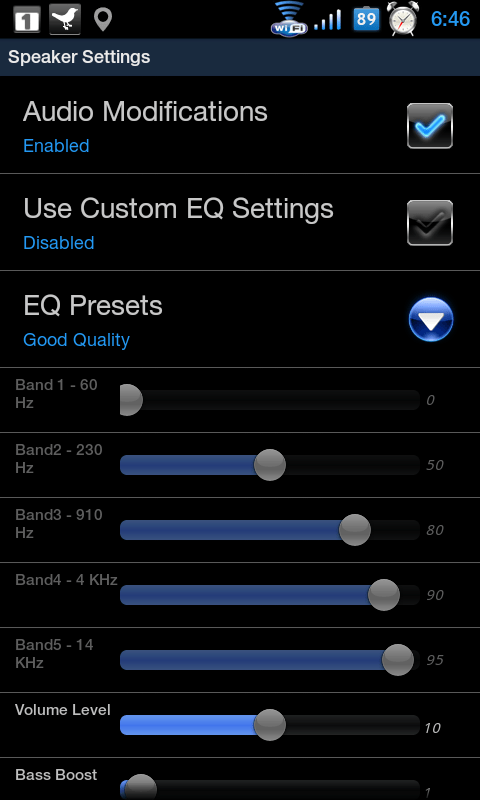
Task: Tap the notification badge icon showing 1
Action: [27, 20]
